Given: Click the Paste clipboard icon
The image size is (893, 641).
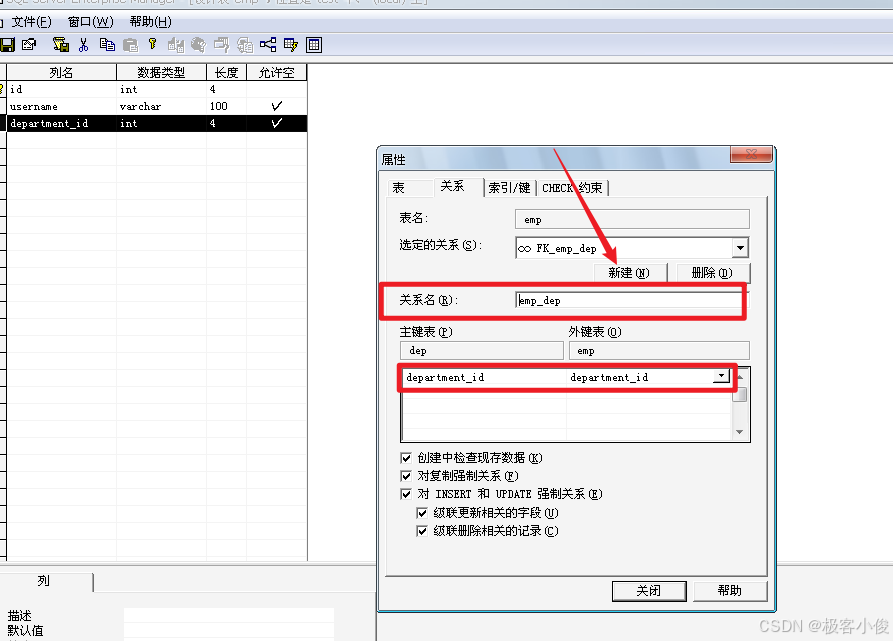Looking at the screenshot, I should [130, 45].
